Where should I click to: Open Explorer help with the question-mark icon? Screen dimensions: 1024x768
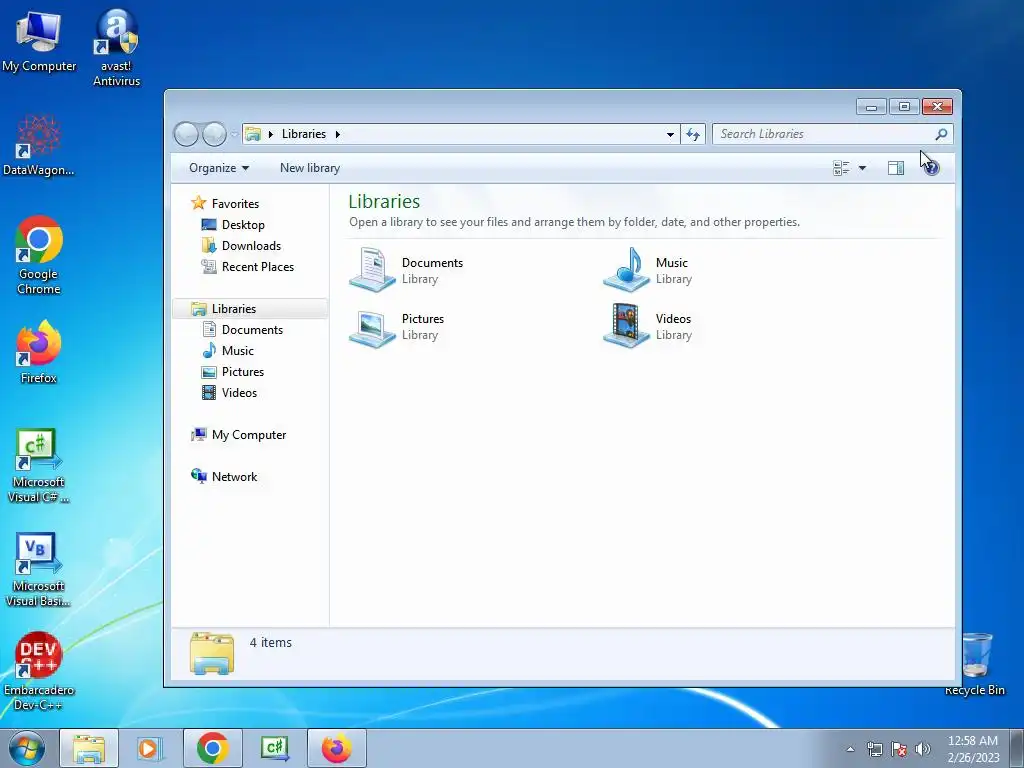(932, 168)
